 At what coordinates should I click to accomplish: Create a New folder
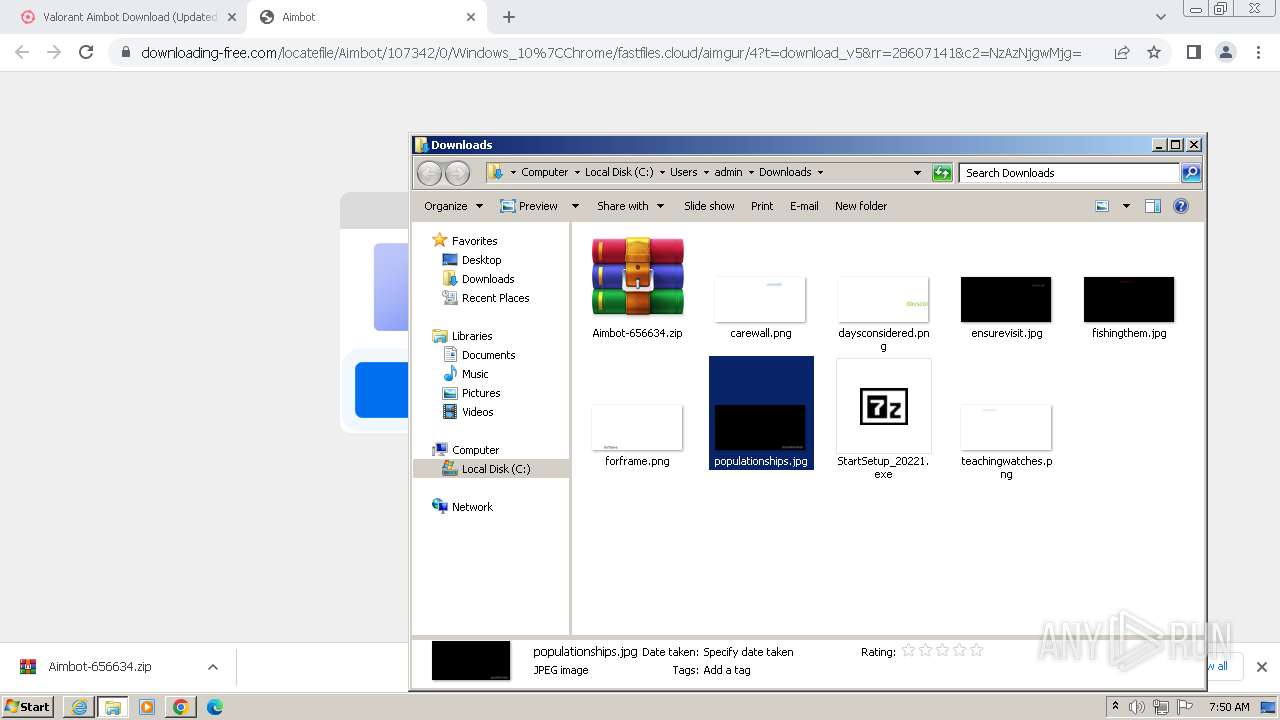tap(861, 206)
